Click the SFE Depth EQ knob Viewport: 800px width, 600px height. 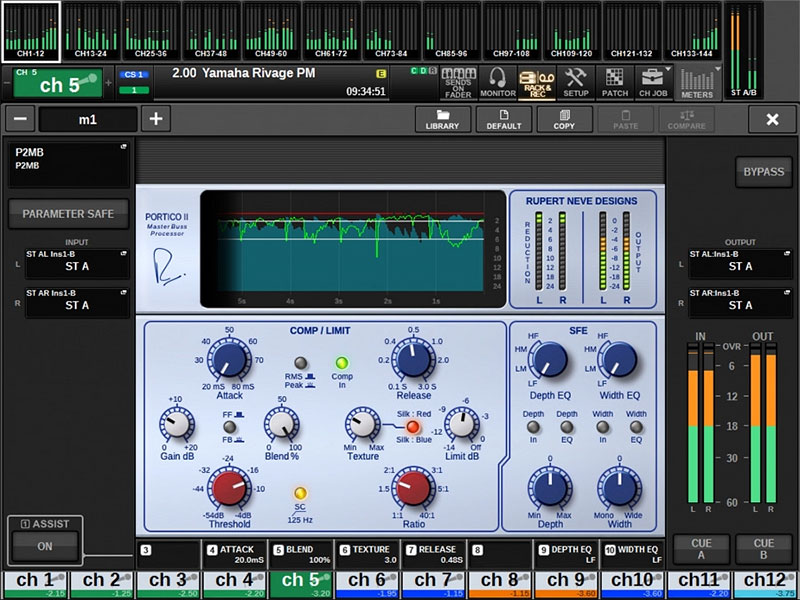click(x=549, y=360)
